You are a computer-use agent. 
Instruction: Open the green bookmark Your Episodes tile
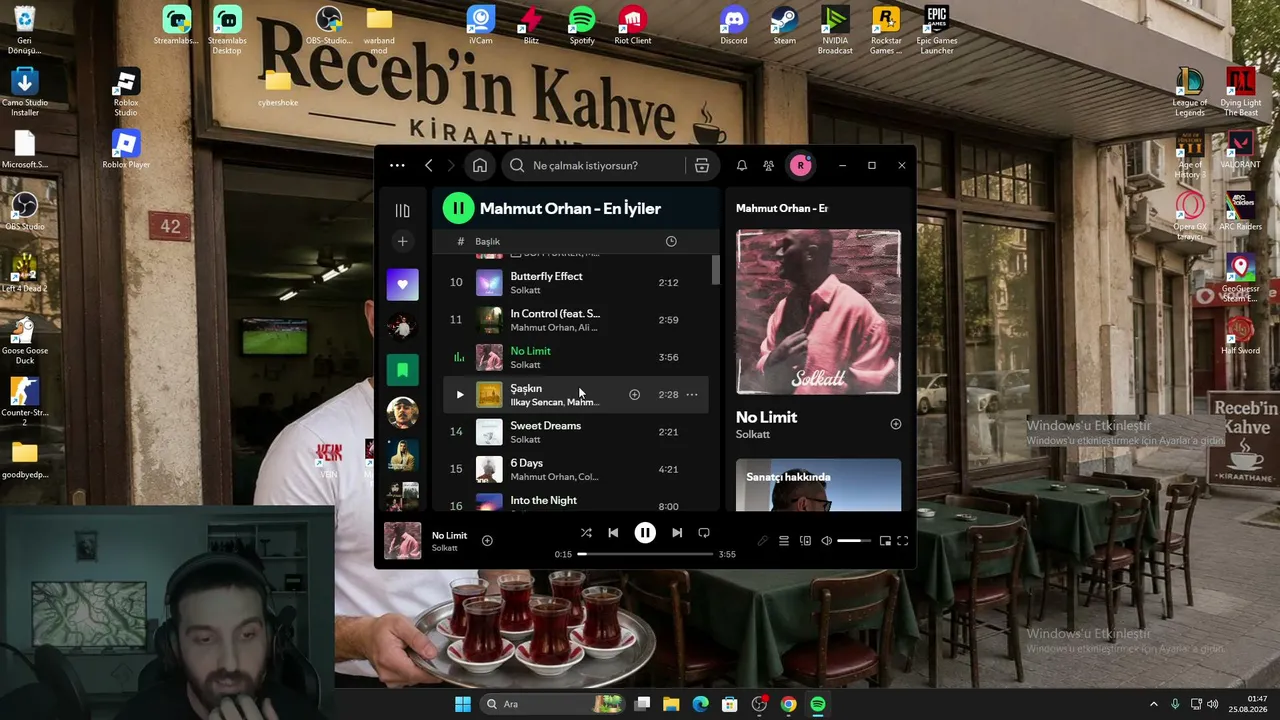pos(402,370)
